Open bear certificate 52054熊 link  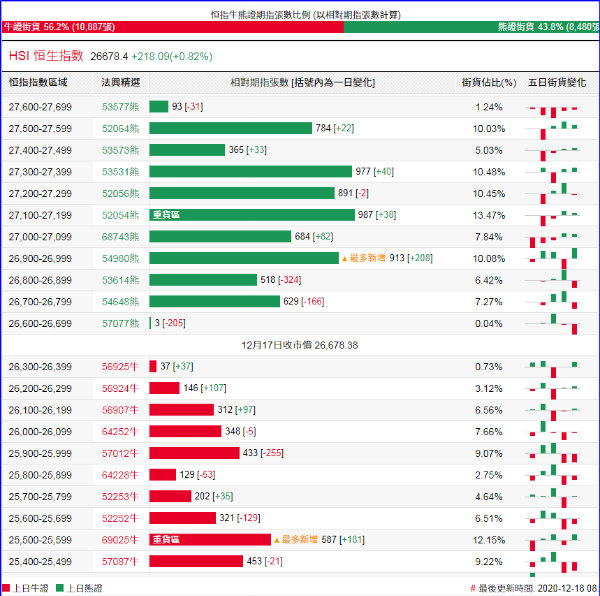[120, 215]
